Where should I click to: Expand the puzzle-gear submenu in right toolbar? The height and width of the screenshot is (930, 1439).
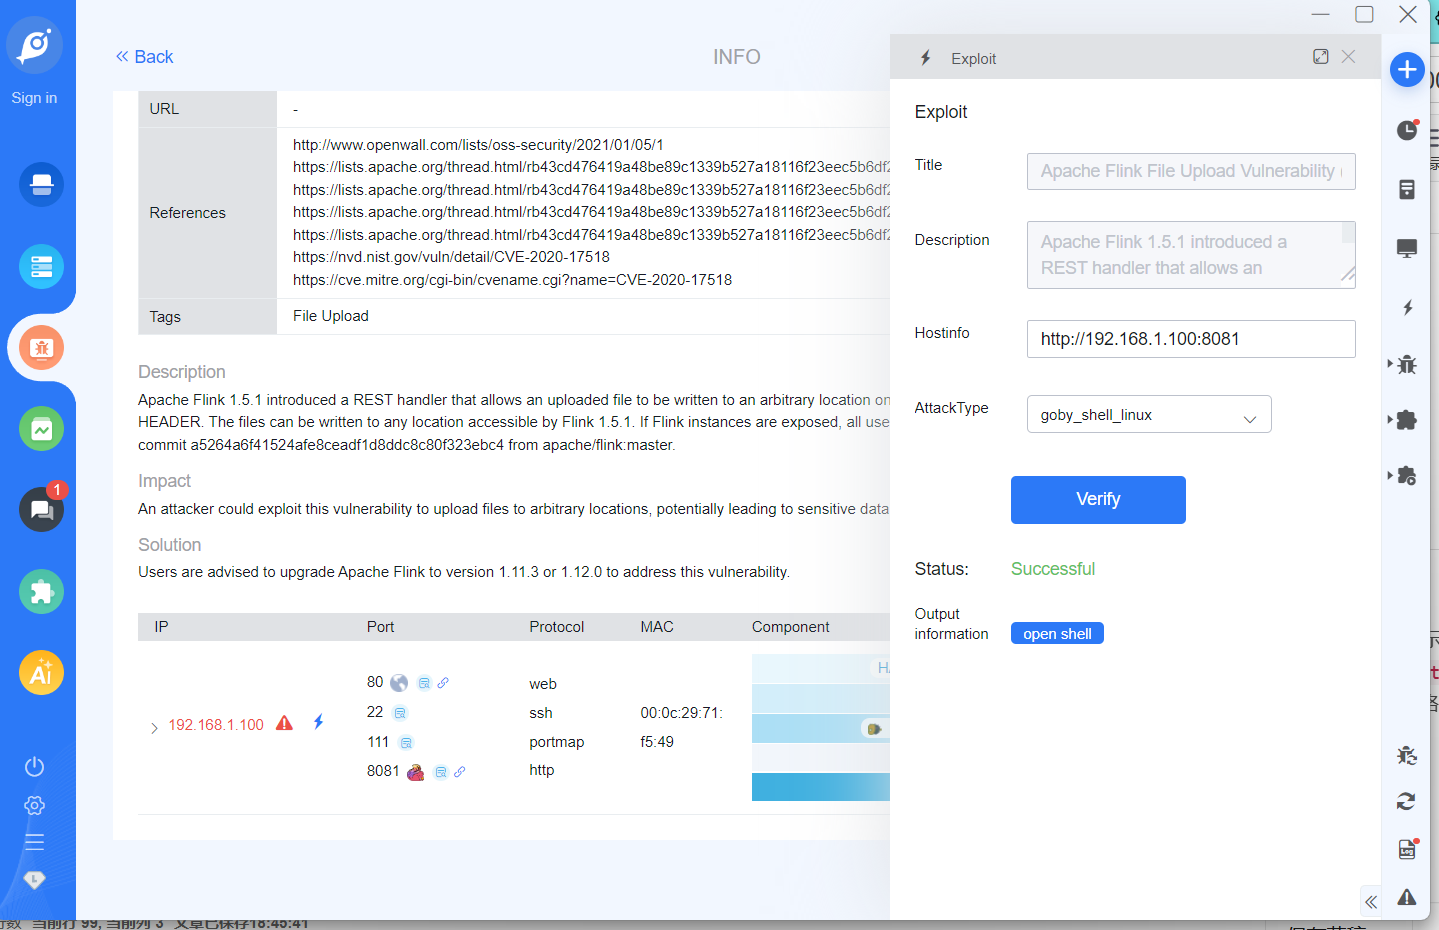click(x=1389, y=475)
